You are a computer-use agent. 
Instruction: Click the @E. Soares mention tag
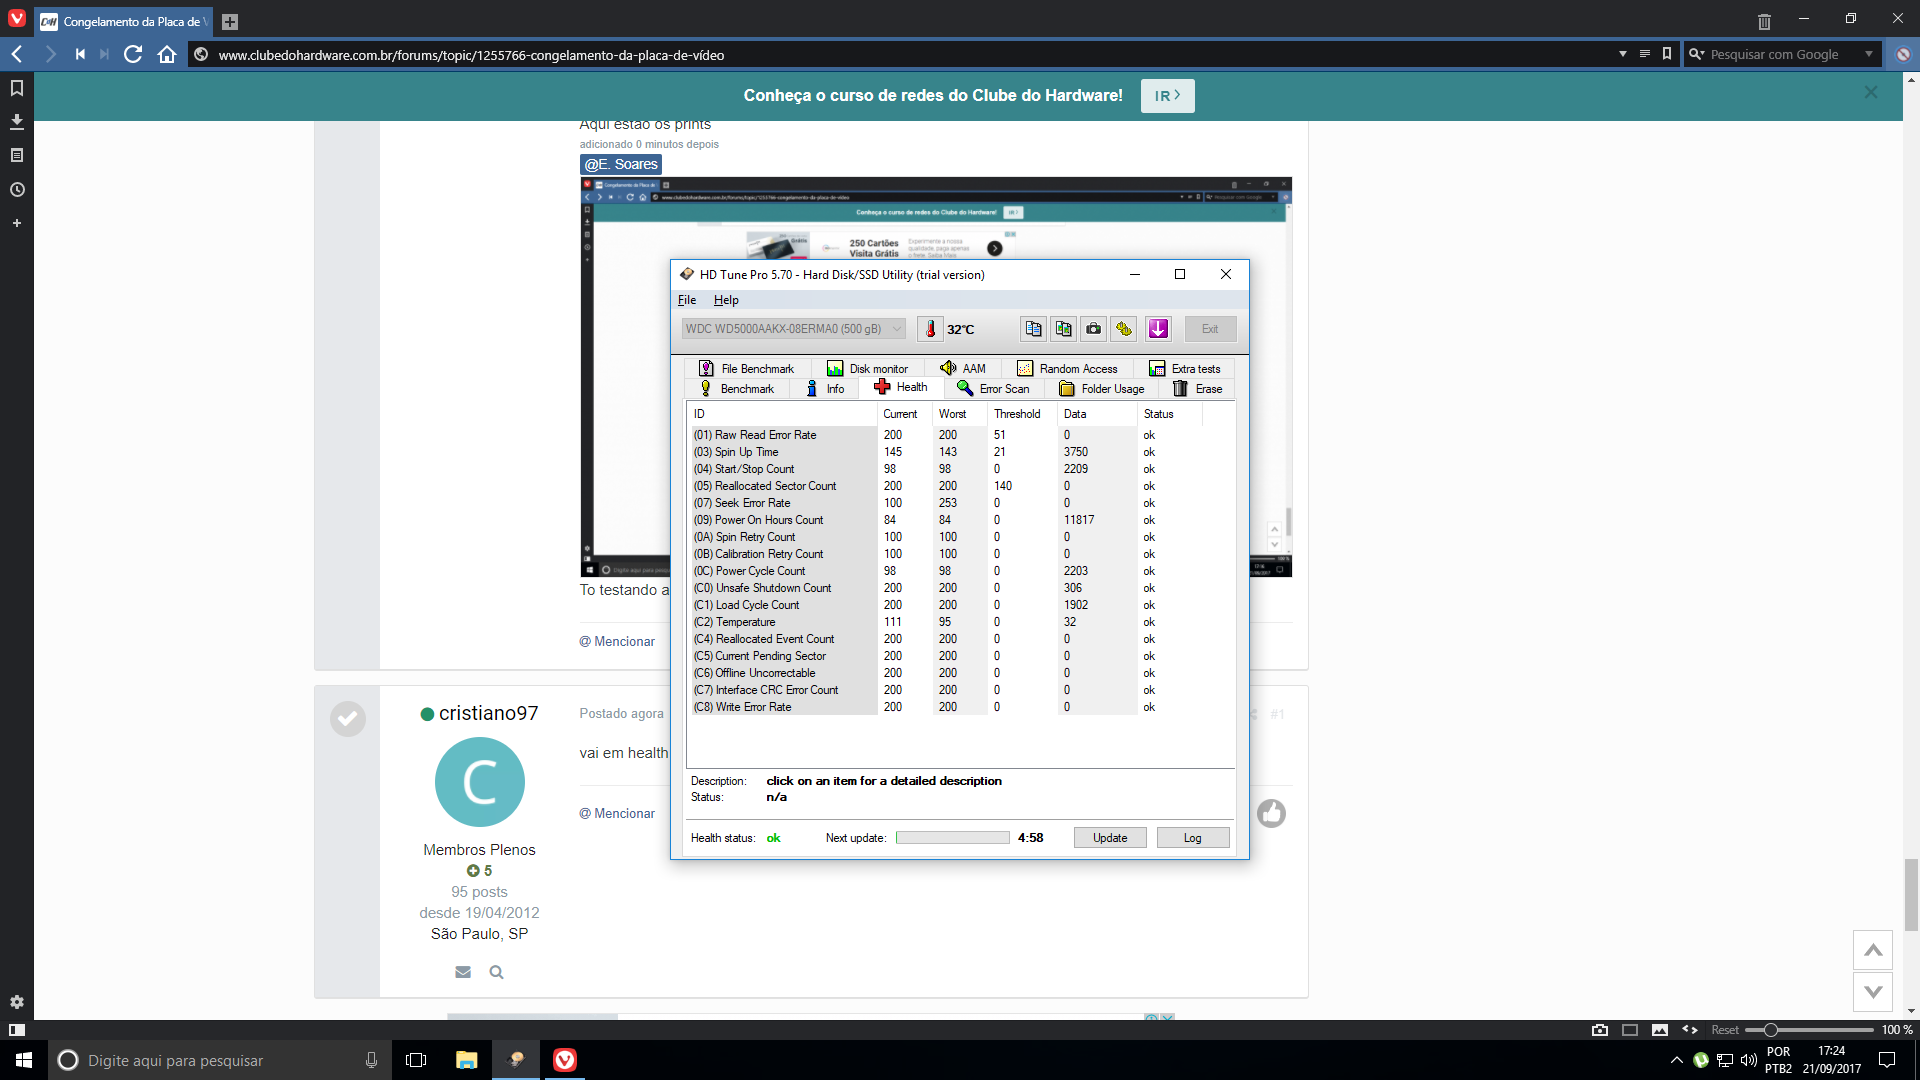621,164
